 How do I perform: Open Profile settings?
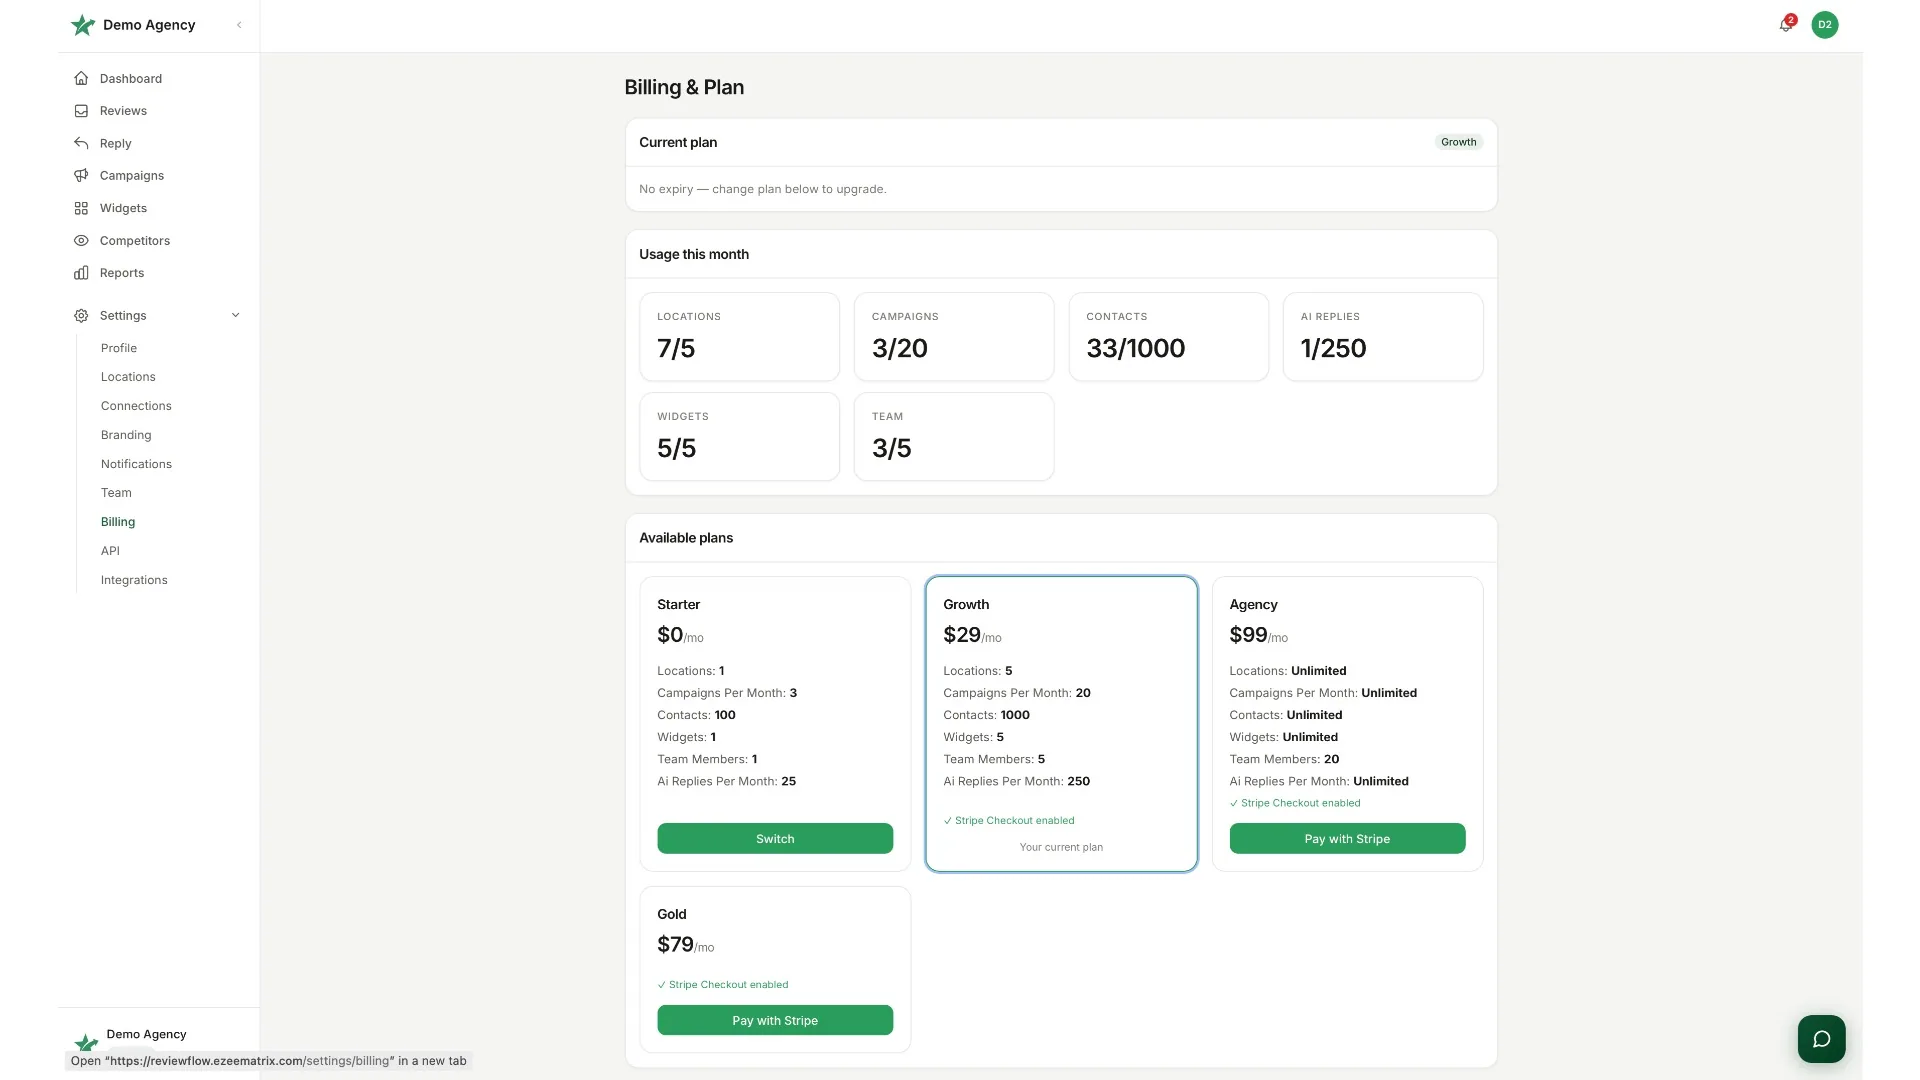pyautogui.click(x=119, y=348)
